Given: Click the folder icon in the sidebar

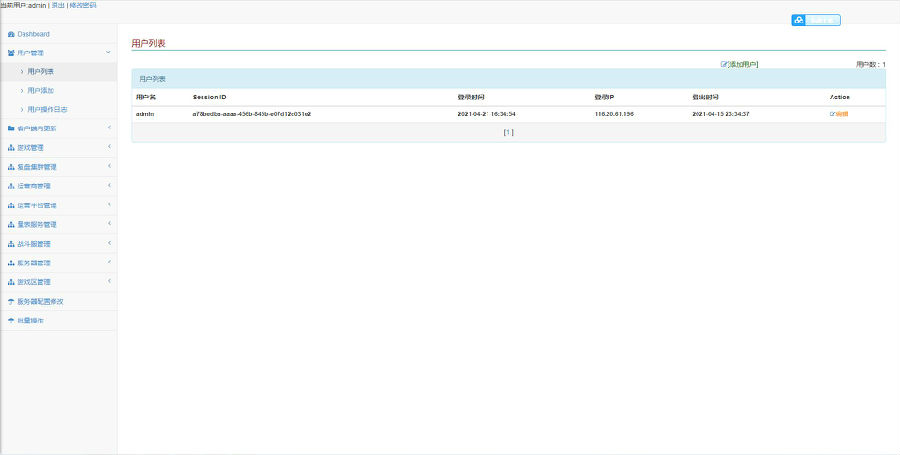Looking at the screenshot, I should pyautogui.click(x=11, y=128).
